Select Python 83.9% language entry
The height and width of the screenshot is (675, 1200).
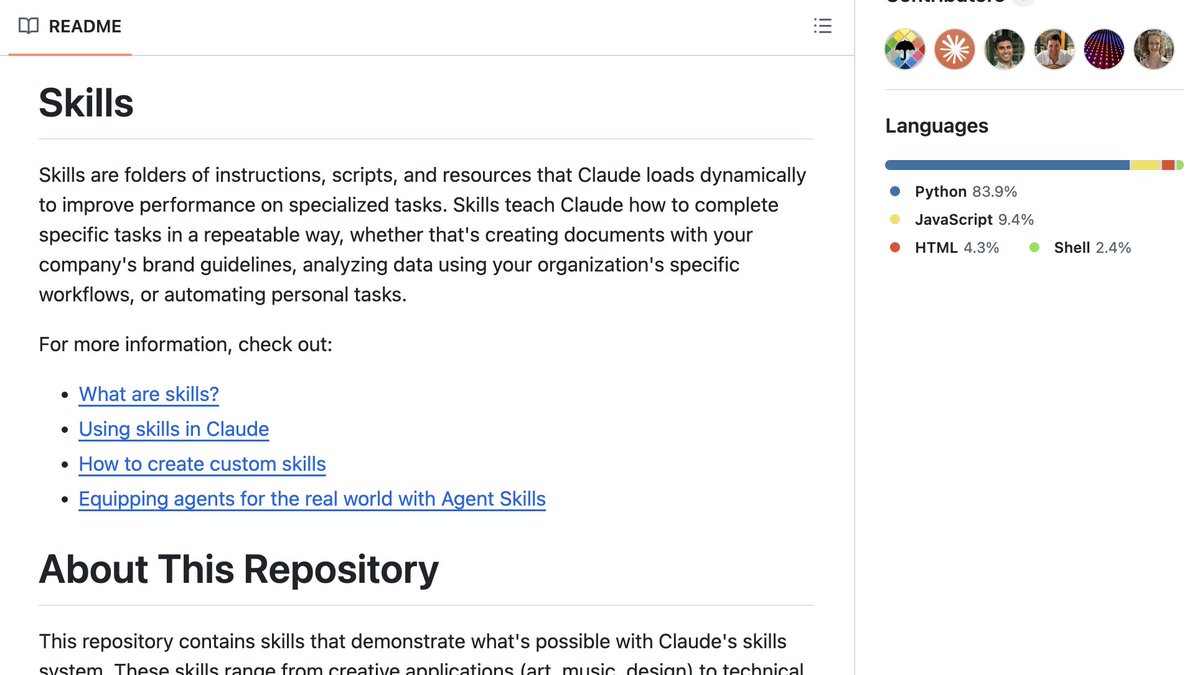pyautogui.click(x=953, y=191)
